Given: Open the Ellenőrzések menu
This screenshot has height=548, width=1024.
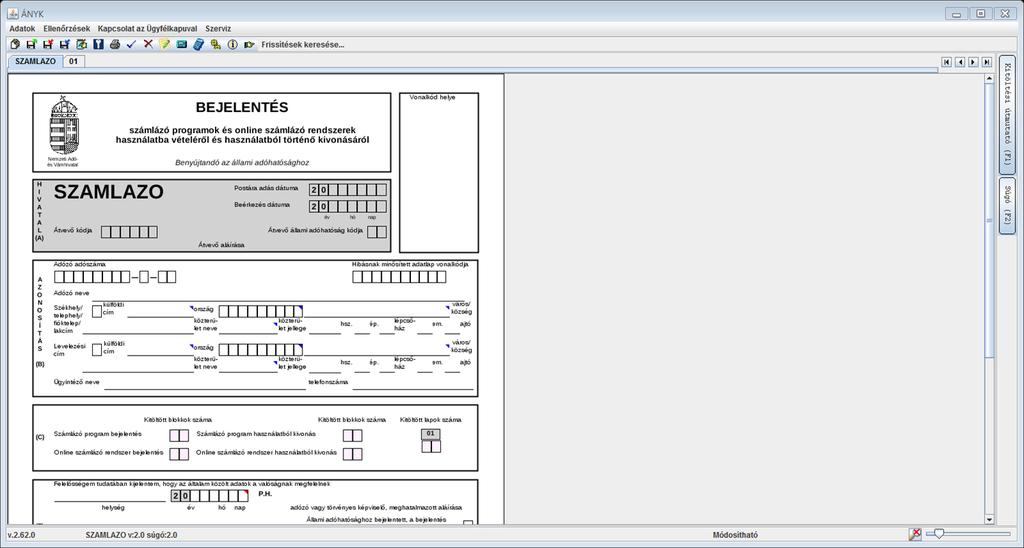Looking at the screenshot, I should (67, 29).
